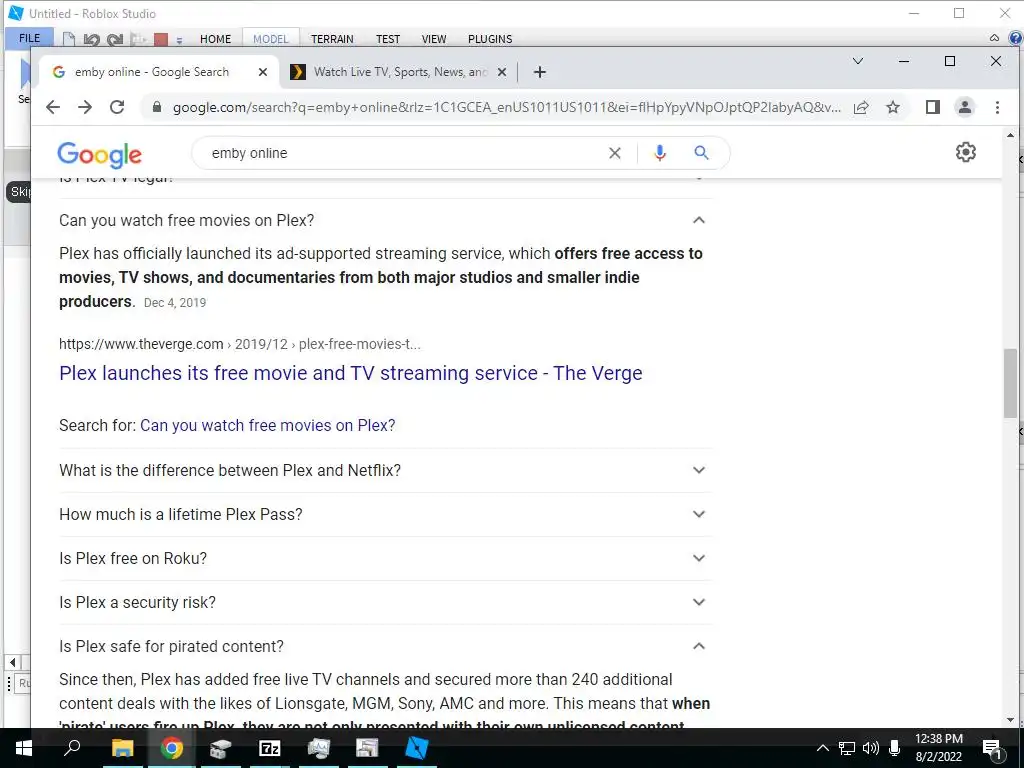Screen dimensions: 1024x768
Task: Open TEST tab in Roblox Studio
Action: click(x=388, y=39)
